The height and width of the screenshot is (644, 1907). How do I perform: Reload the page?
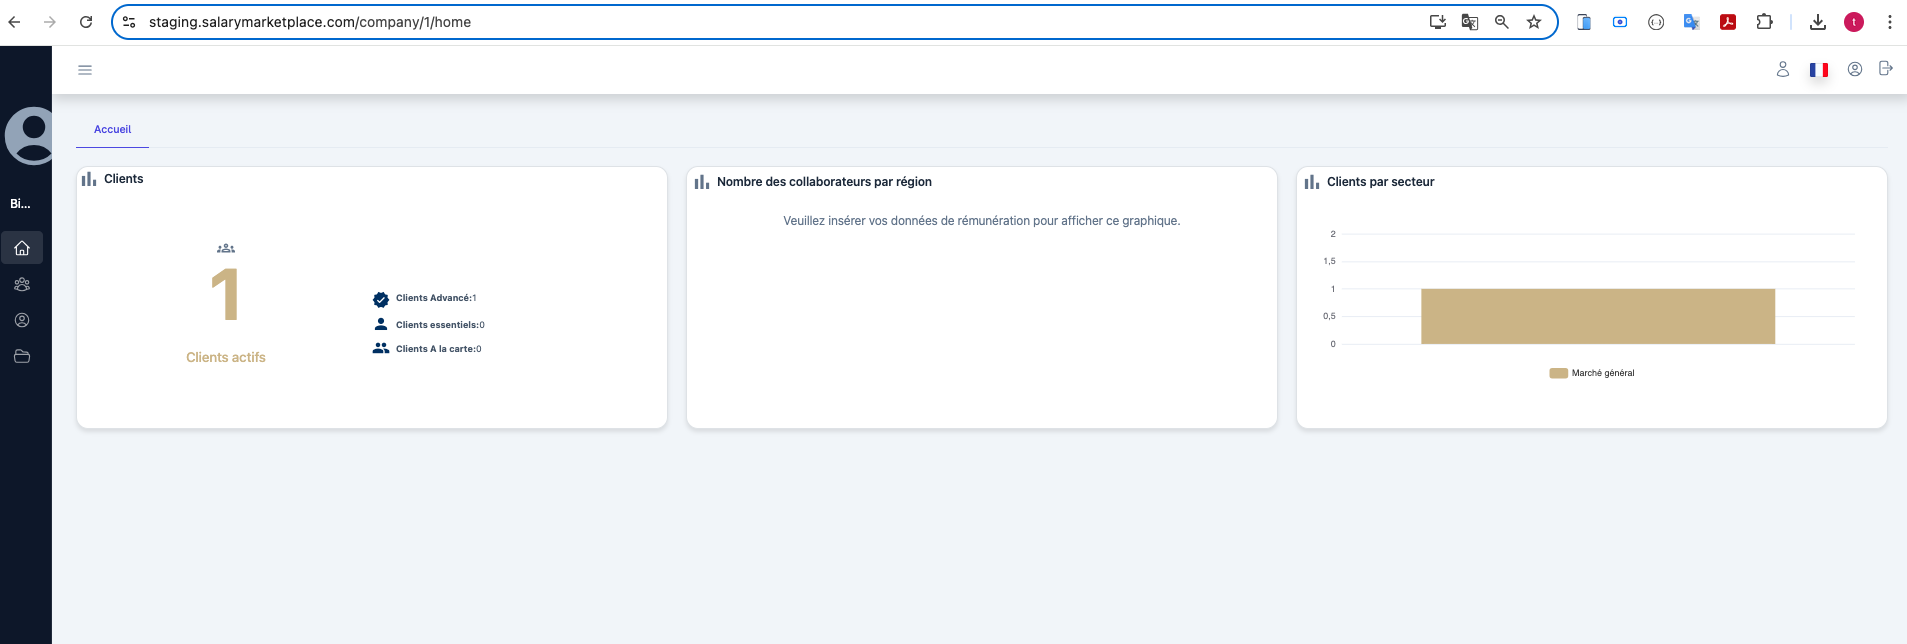(x=86, y=22)
